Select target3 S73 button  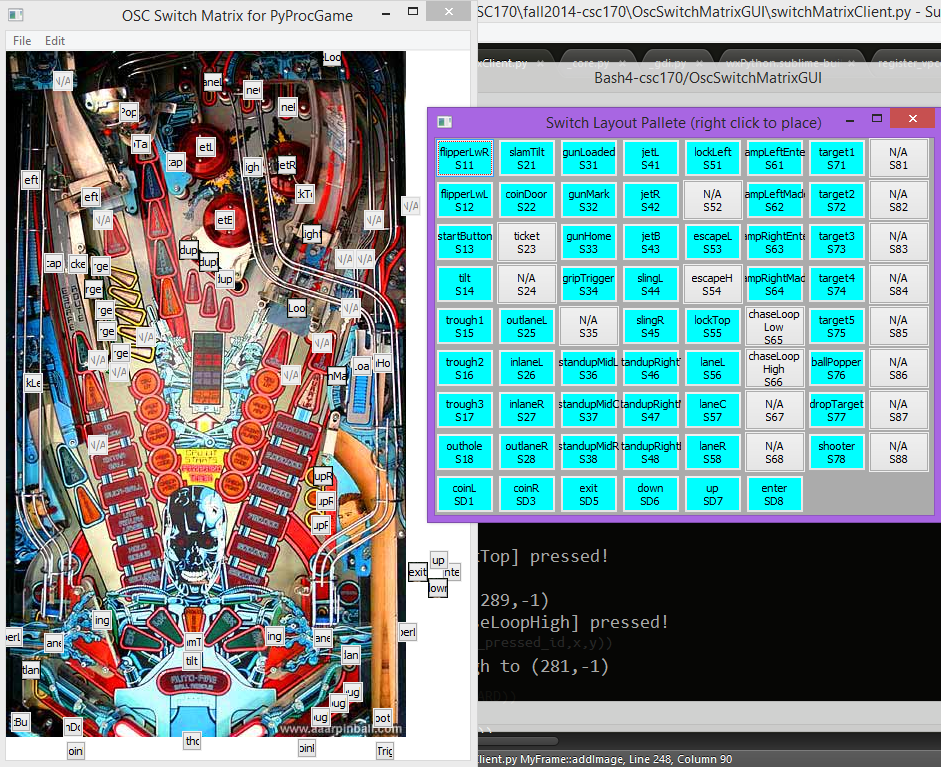837,242
